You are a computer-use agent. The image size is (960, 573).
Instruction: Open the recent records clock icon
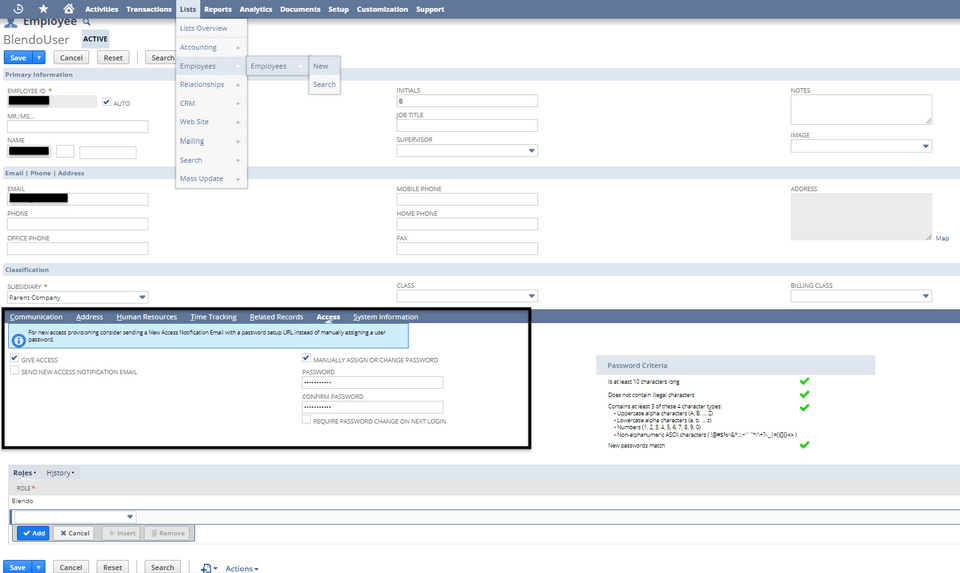click(x=19, y=9)
